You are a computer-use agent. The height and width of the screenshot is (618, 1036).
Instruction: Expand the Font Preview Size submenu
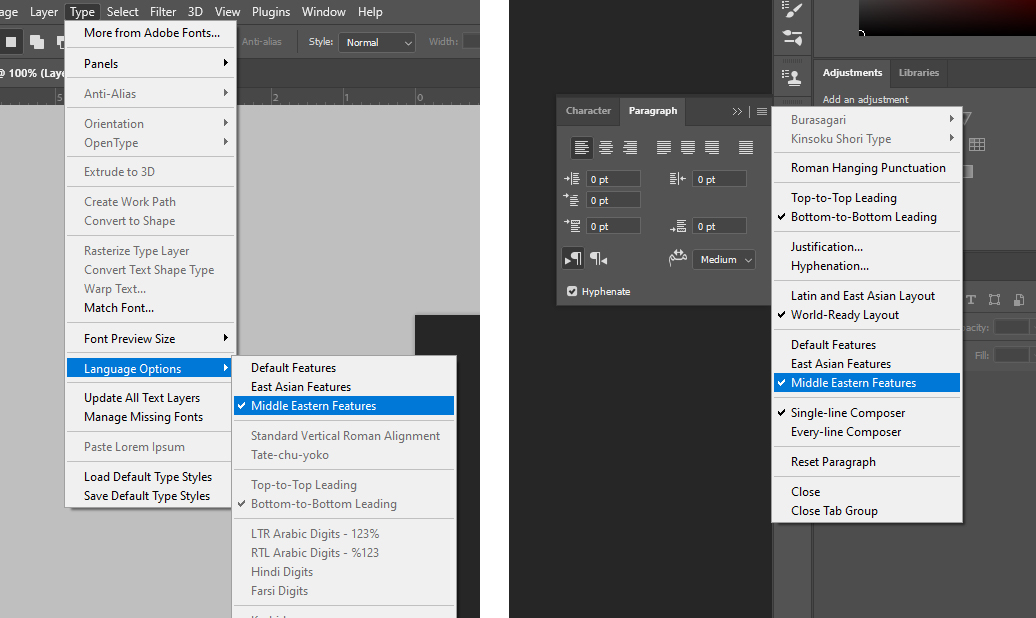pos(151,338)
